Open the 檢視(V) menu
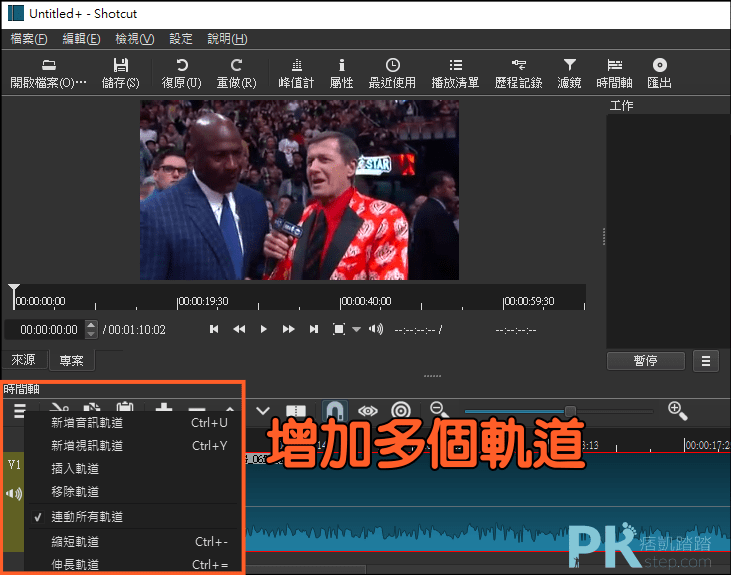 pyautogui.click(x=134, y=39)
